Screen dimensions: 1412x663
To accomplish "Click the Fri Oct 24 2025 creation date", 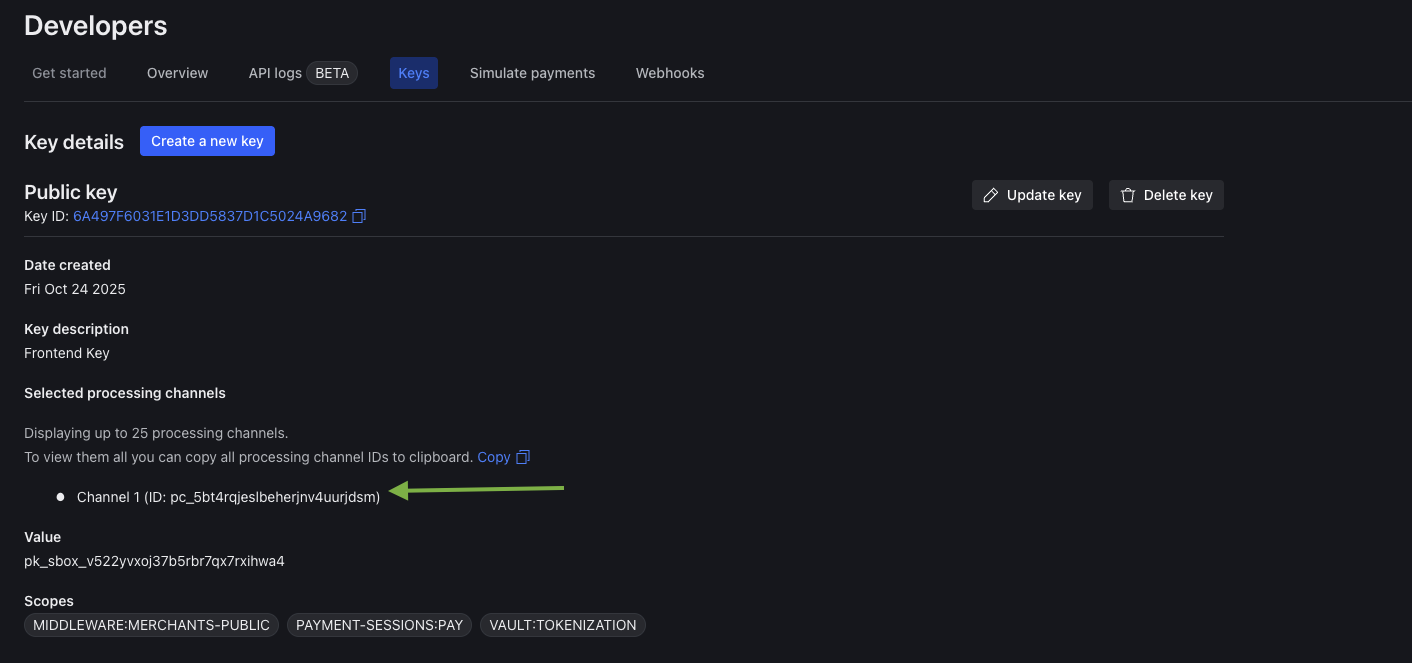I will coord(75,289).
